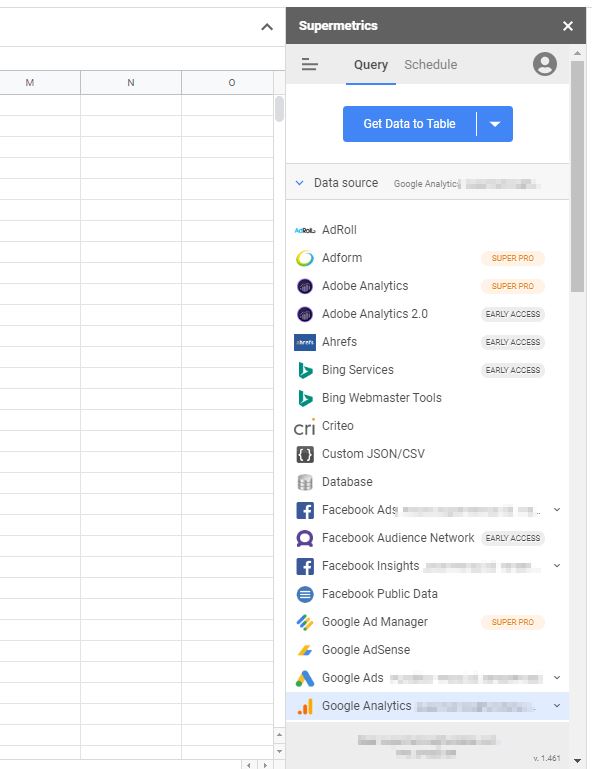Viewport: 592px width, 769px height.
Task: Collapse the Data source section chevron
Action: [299, 183]
